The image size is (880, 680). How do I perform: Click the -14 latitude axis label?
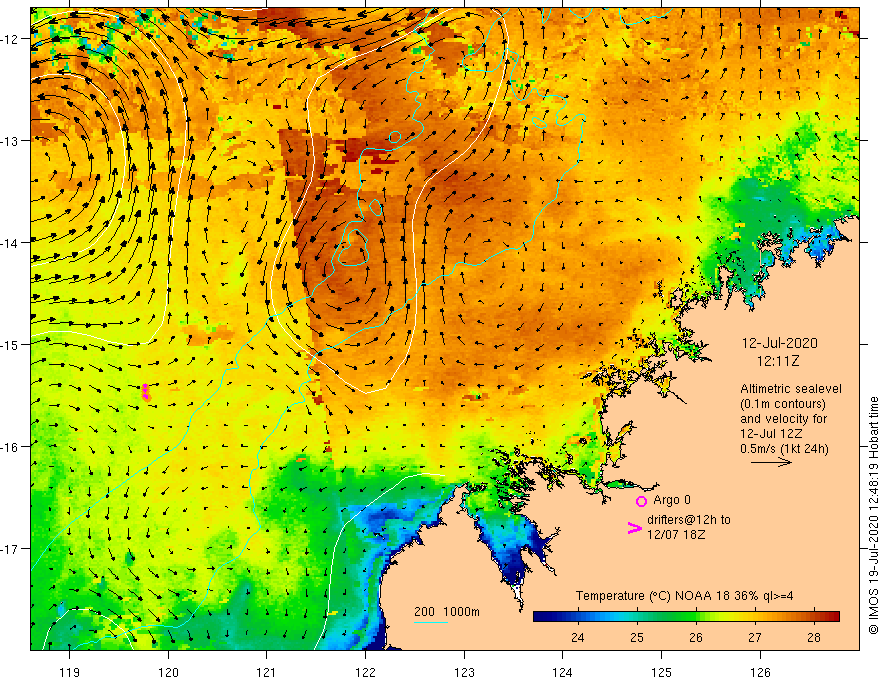coord(11,243)
